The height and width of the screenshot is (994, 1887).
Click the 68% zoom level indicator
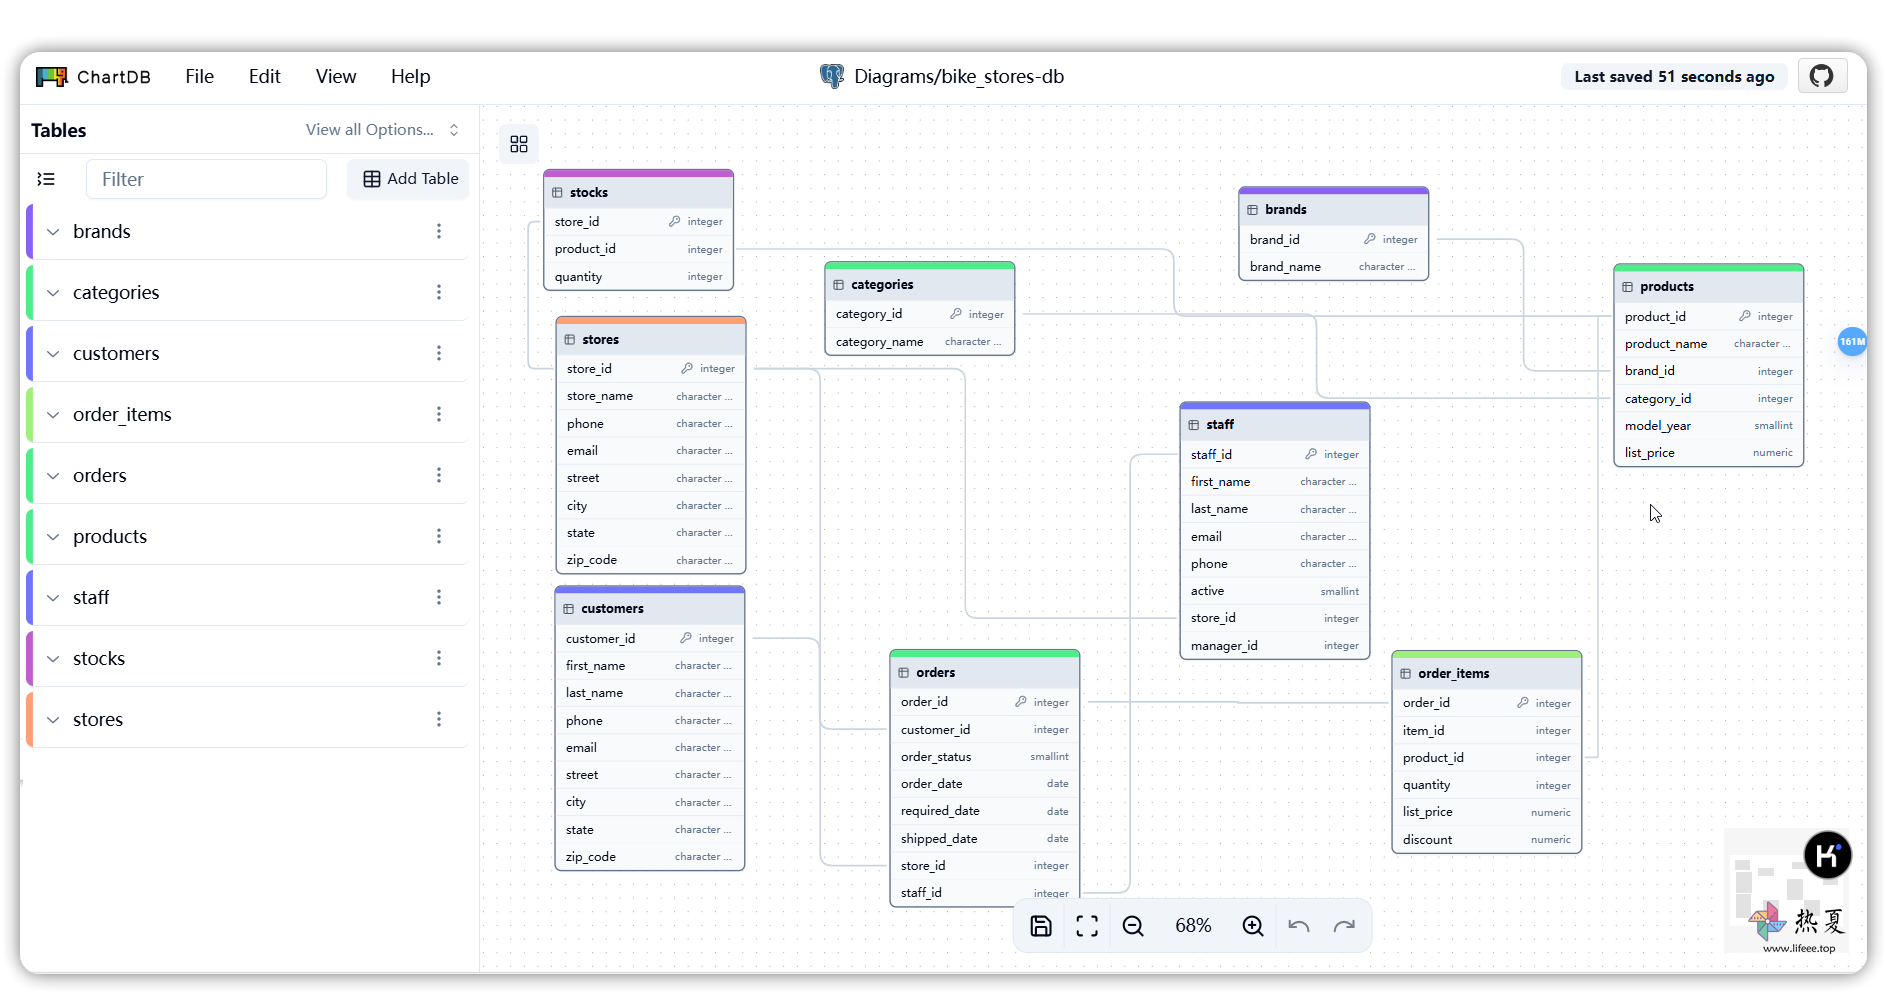coord(1193,926)
